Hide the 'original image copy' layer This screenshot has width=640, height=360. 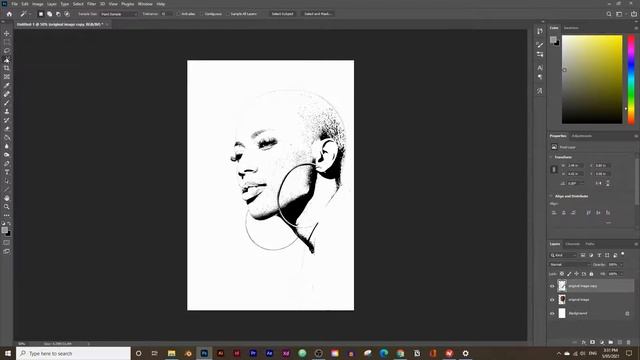click(x=552, y=286)
